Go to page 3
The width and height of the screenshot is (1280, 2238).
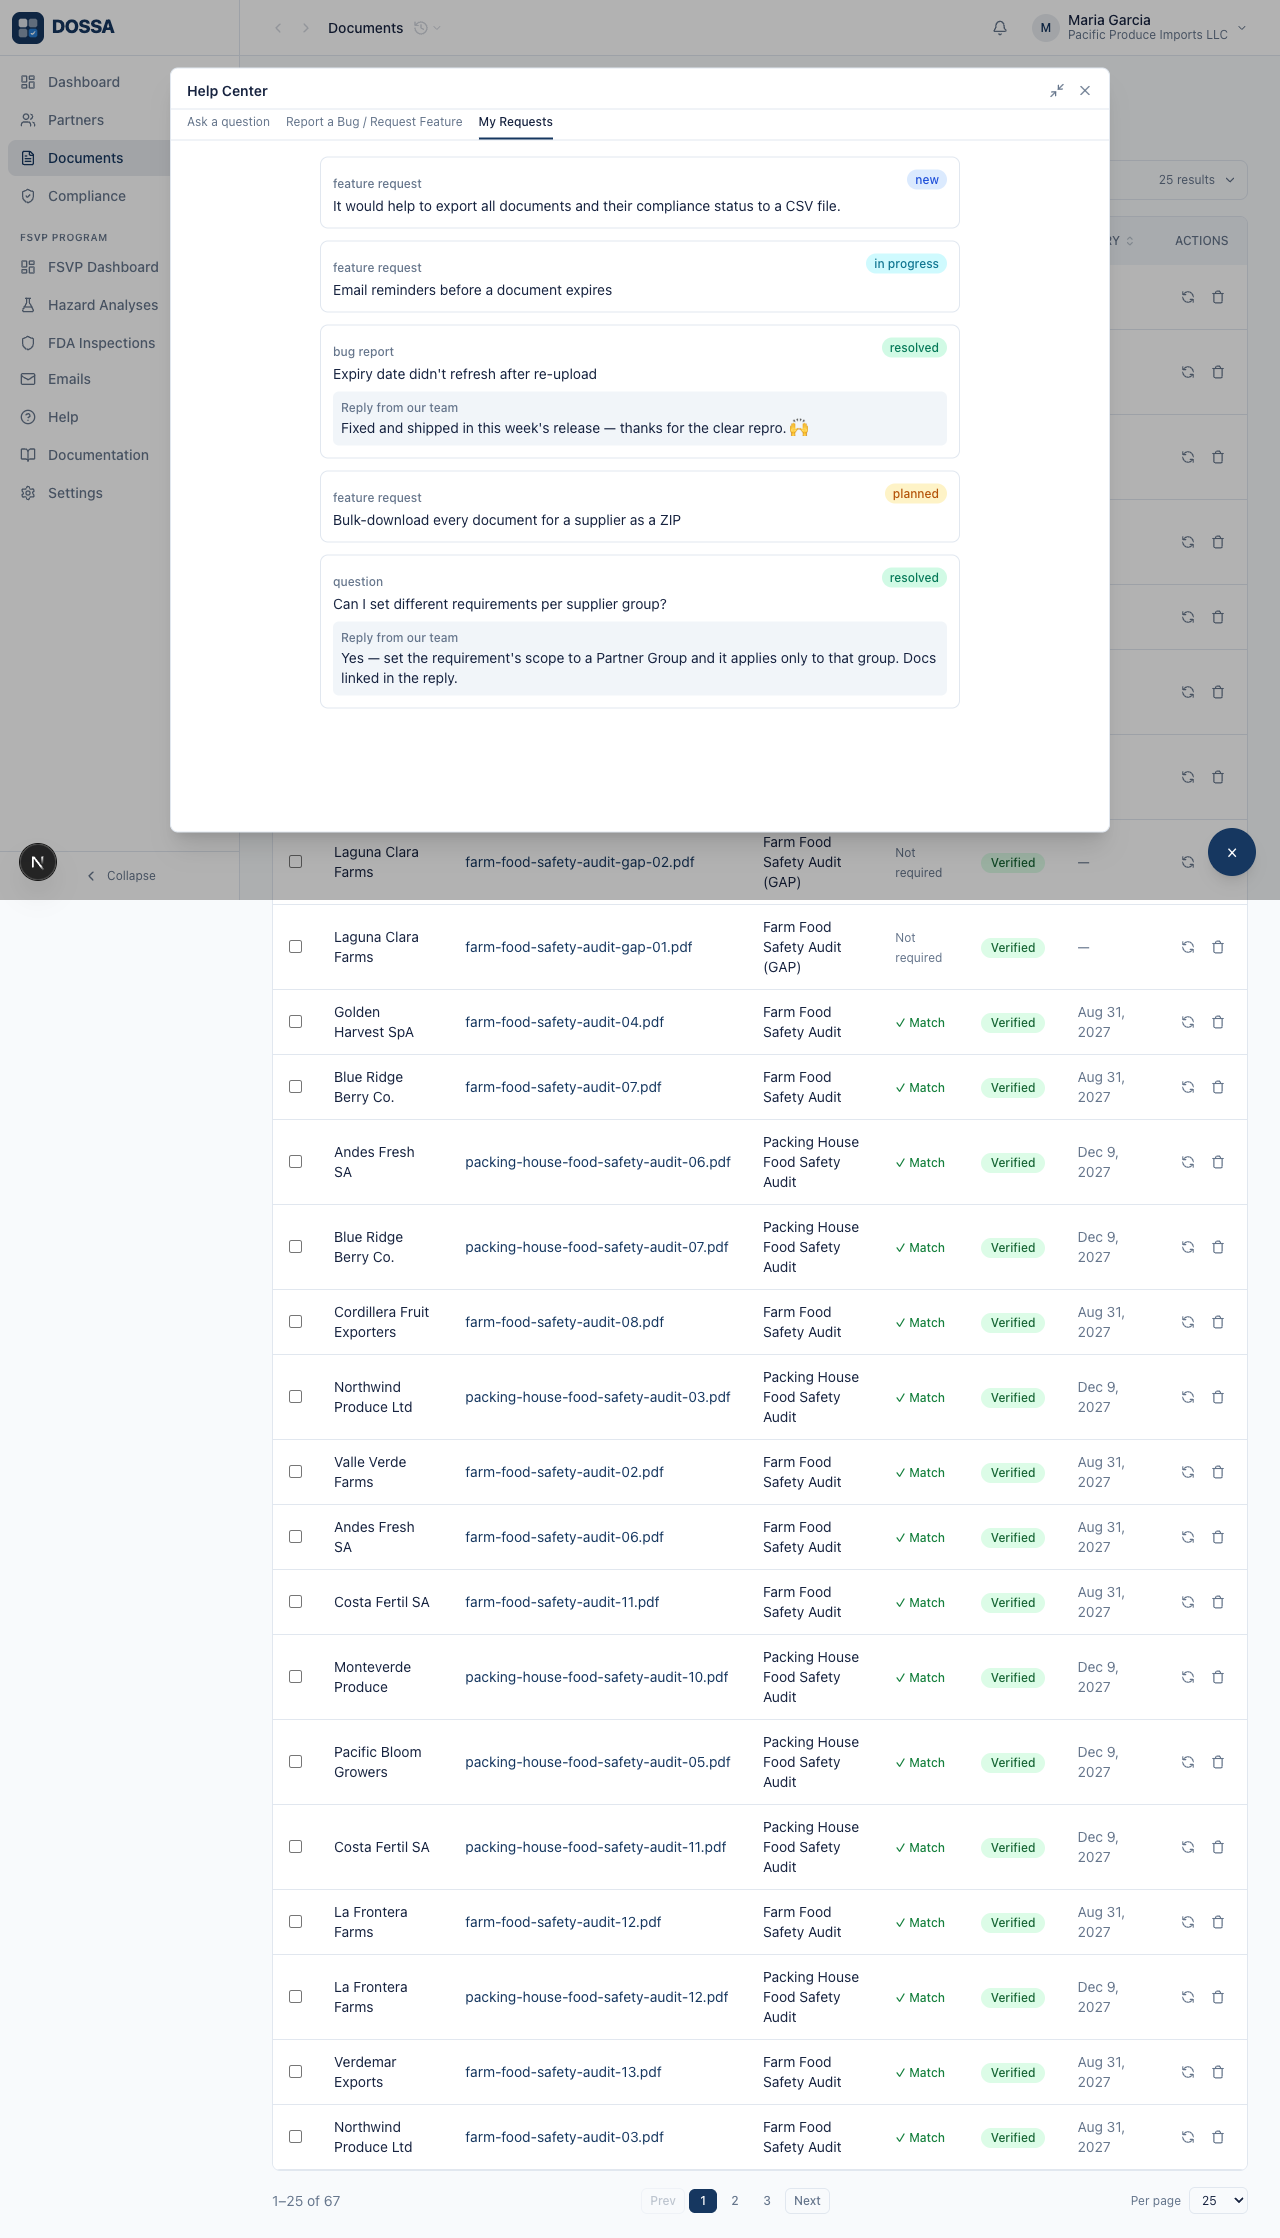coord(767,2201)
